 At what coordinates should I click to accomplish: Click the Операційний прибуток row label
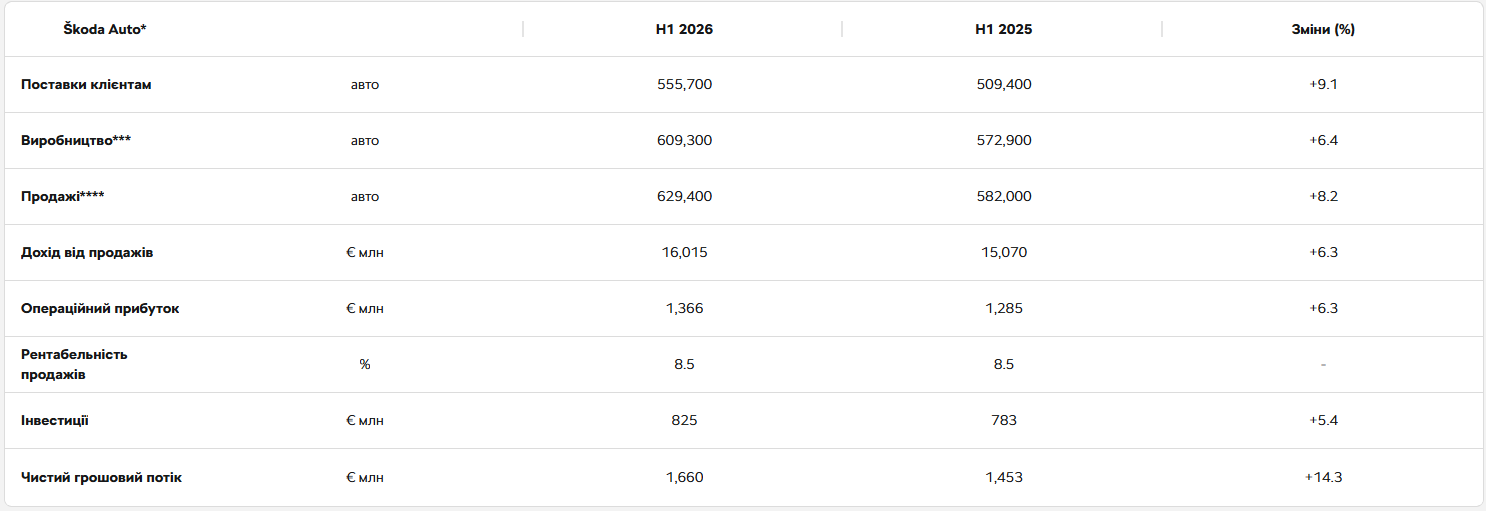(100, 309)
